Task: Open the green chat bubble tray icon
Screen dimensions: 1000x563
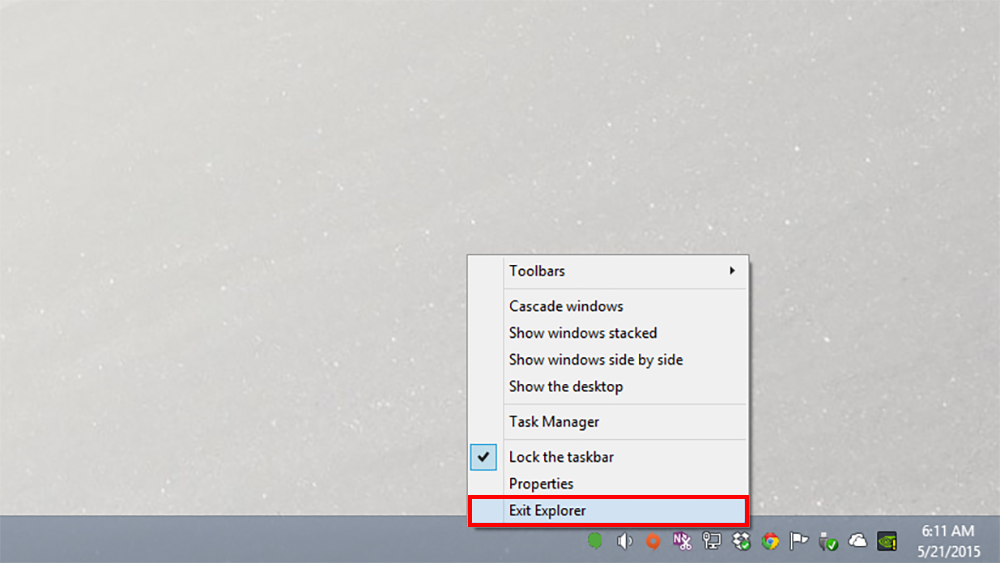Action: point(594,541)
